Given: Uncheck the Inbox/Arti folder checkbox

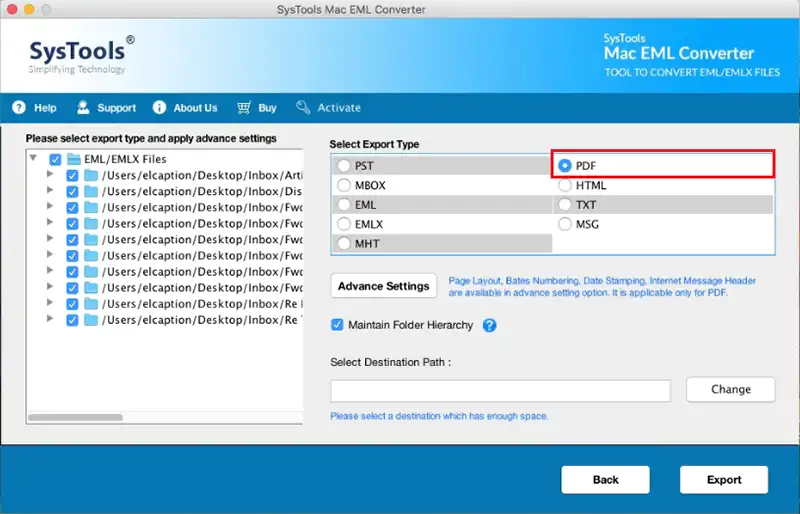Looking at the screenshot, I should point(72,176).
